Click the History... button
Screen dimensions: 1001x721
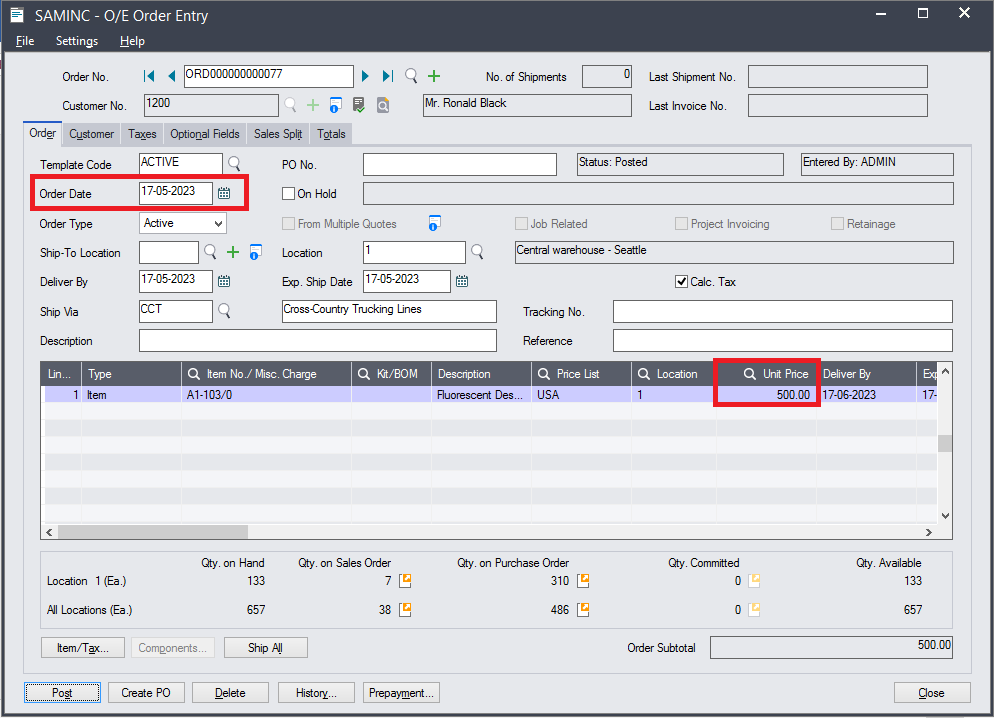[316, 693]
